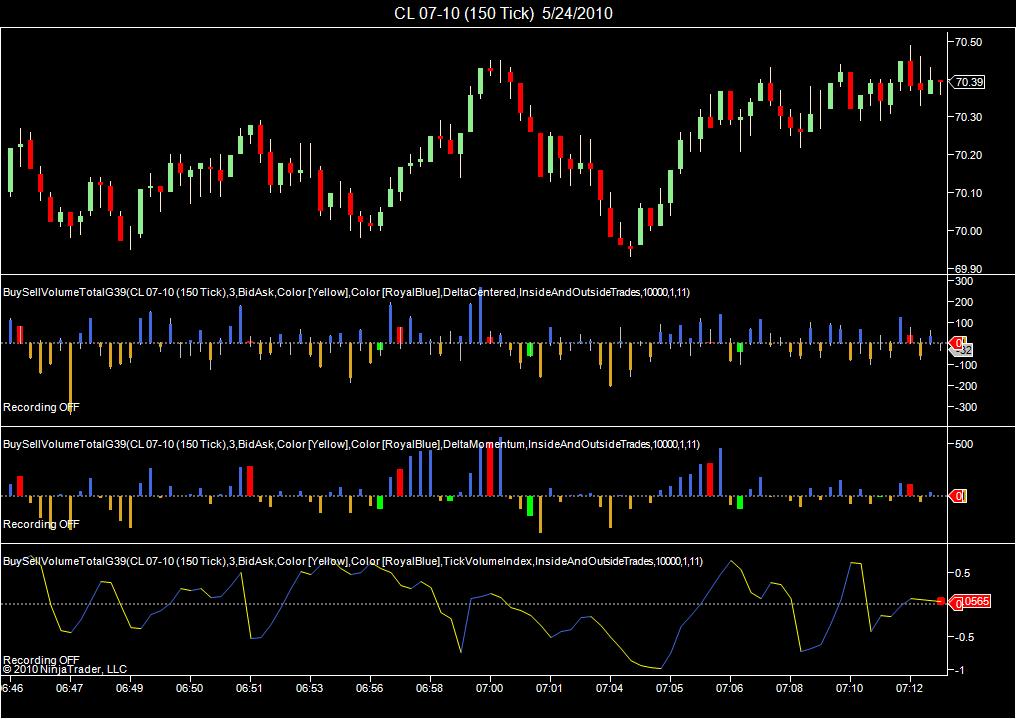
Task: Click the 70.30 price axis label
Action: coord(968,117)
